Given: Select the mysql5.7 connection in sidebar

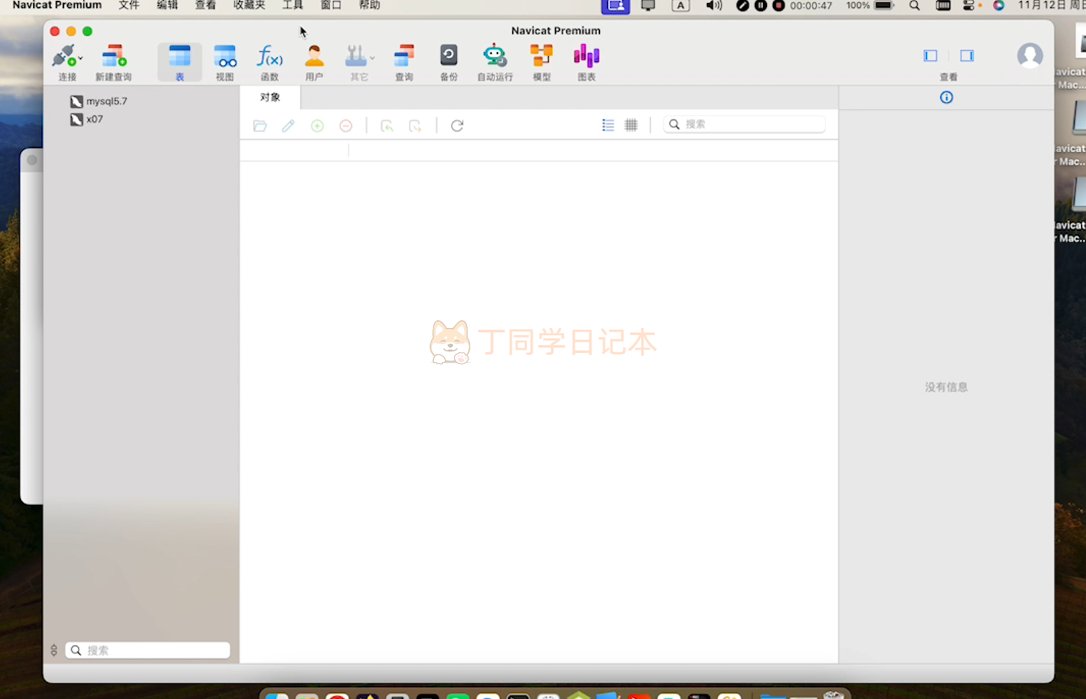Looking at the screenshot, I should [106, 101].
